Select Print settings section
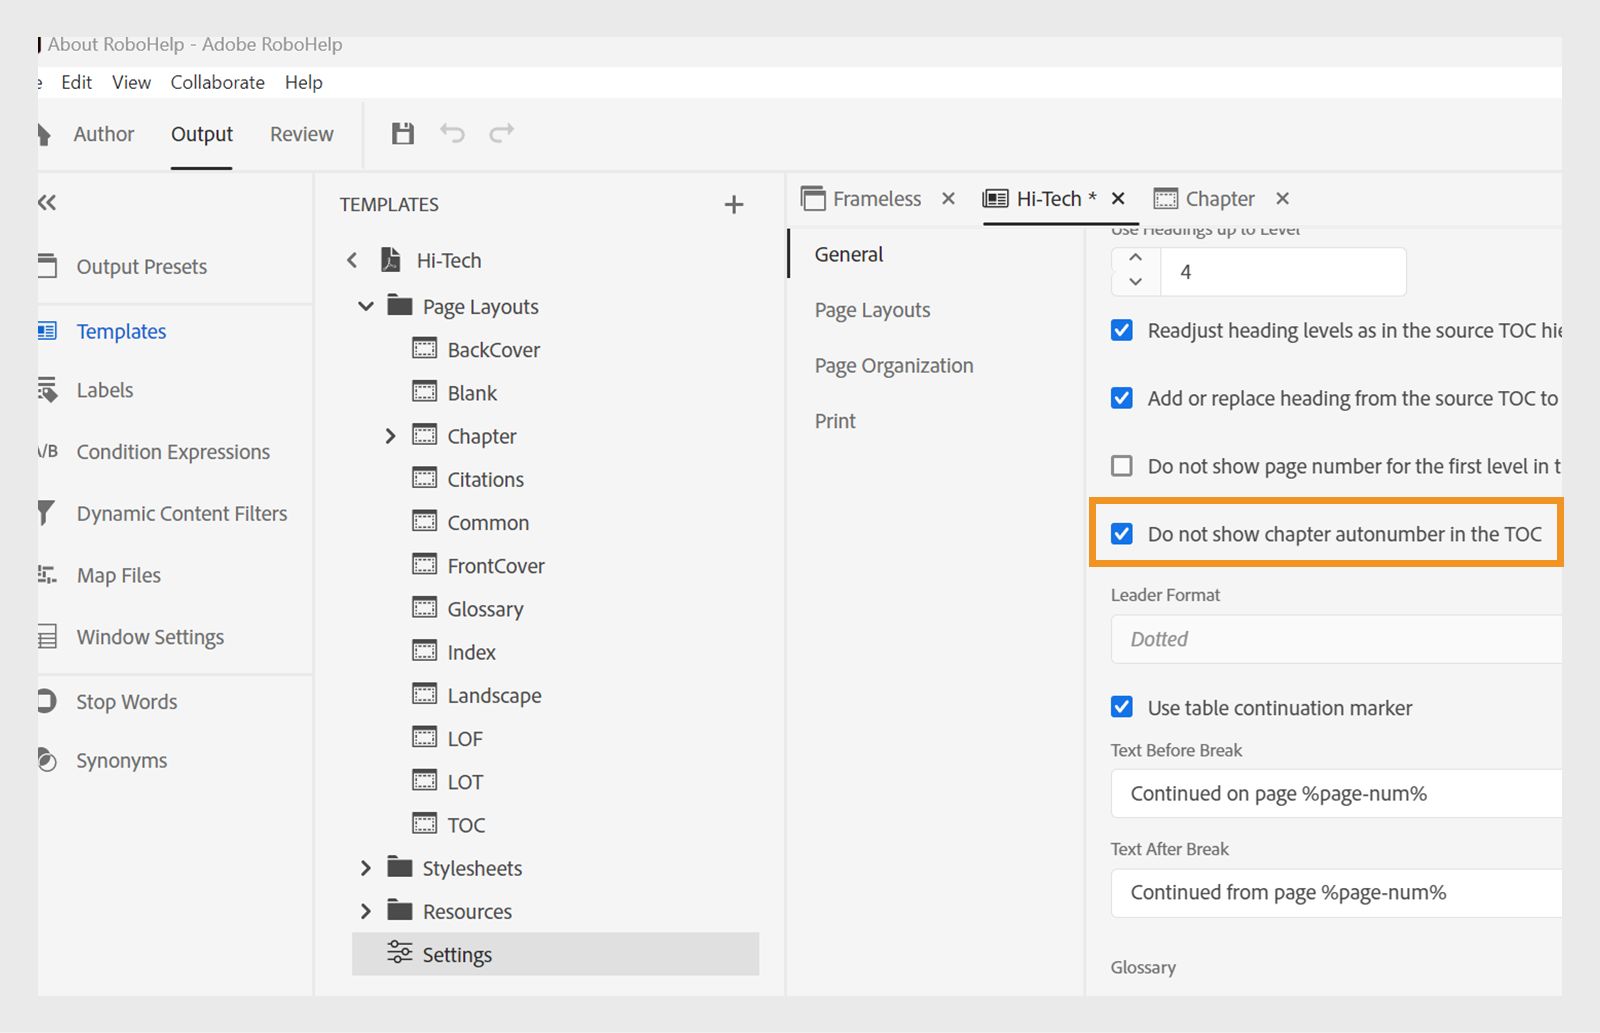 coord(835,421)
